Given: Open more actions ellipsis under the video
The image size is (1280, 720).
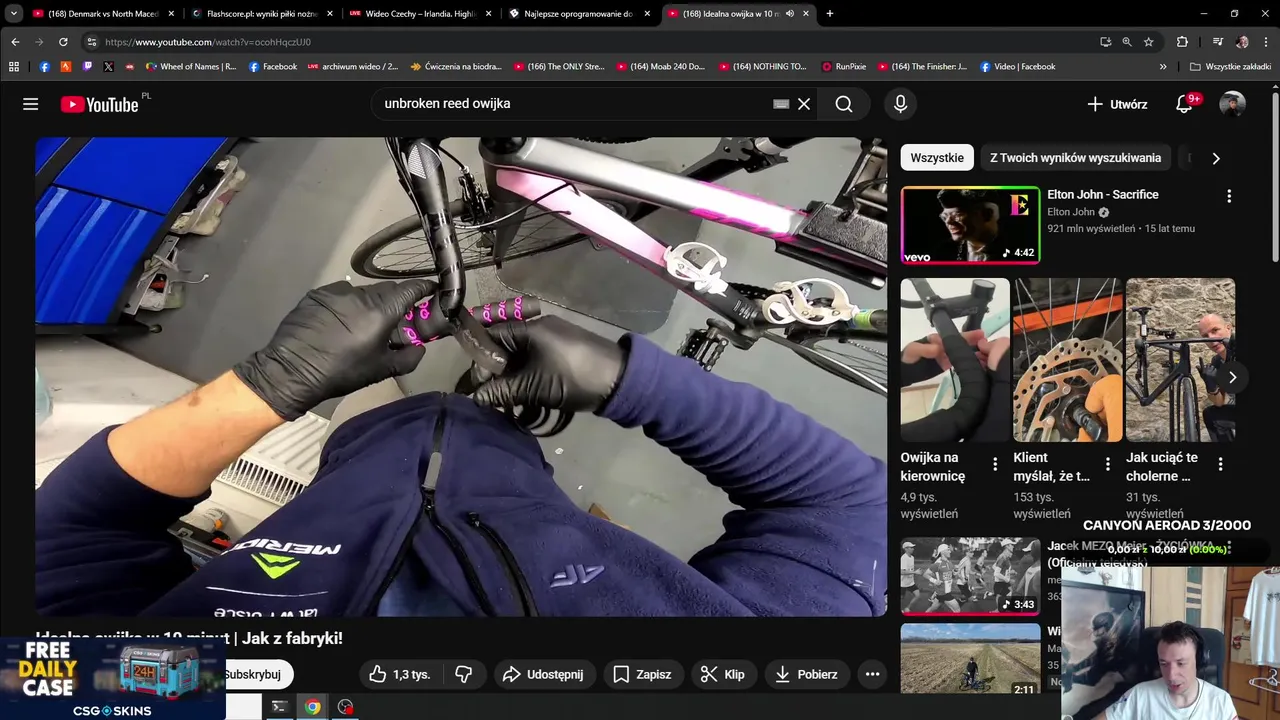Looking at the screenshot, I should click(x=872, y=674).
